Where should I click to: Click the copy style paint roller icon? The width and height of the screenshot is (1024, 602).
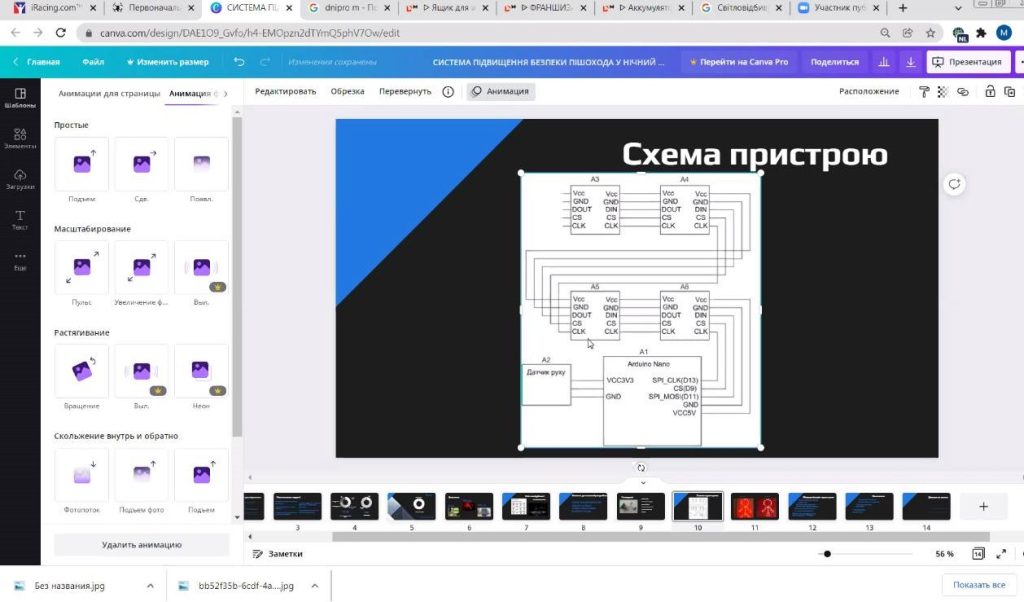pyautogui.click(x=923, y=92)
